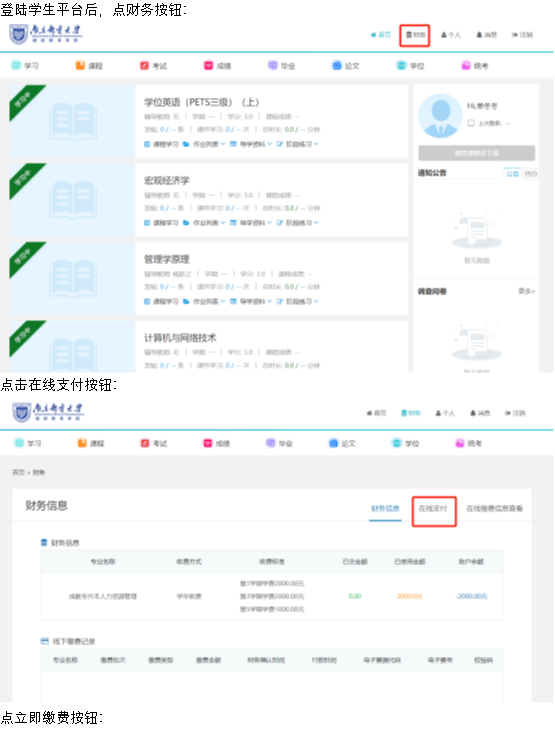Choose 课程 in the finance page menu bar
Image resolution: width=555 pixels, height=729 pixels.
click(x=91, y=443)
